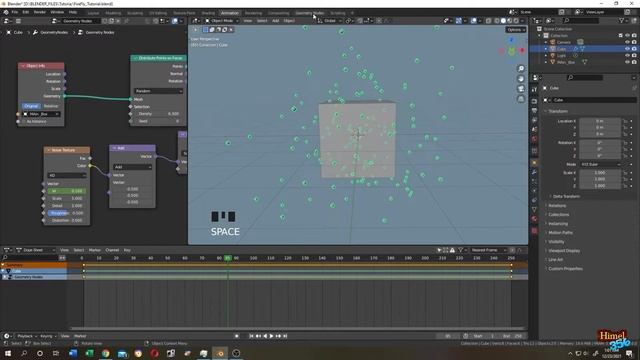640x360 pixels.
Task: Click the Blender logo menu icon
Action: click(x=6, y=12)
